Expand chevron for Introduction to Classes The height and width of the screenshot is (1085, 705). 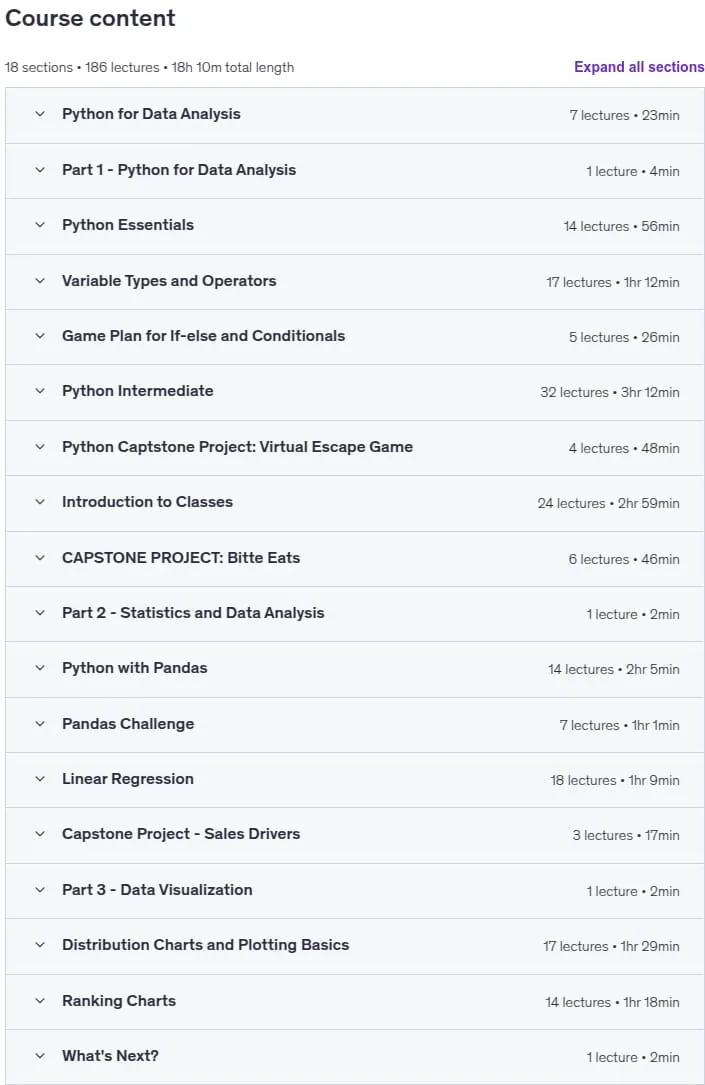click(x=40, y=502)
